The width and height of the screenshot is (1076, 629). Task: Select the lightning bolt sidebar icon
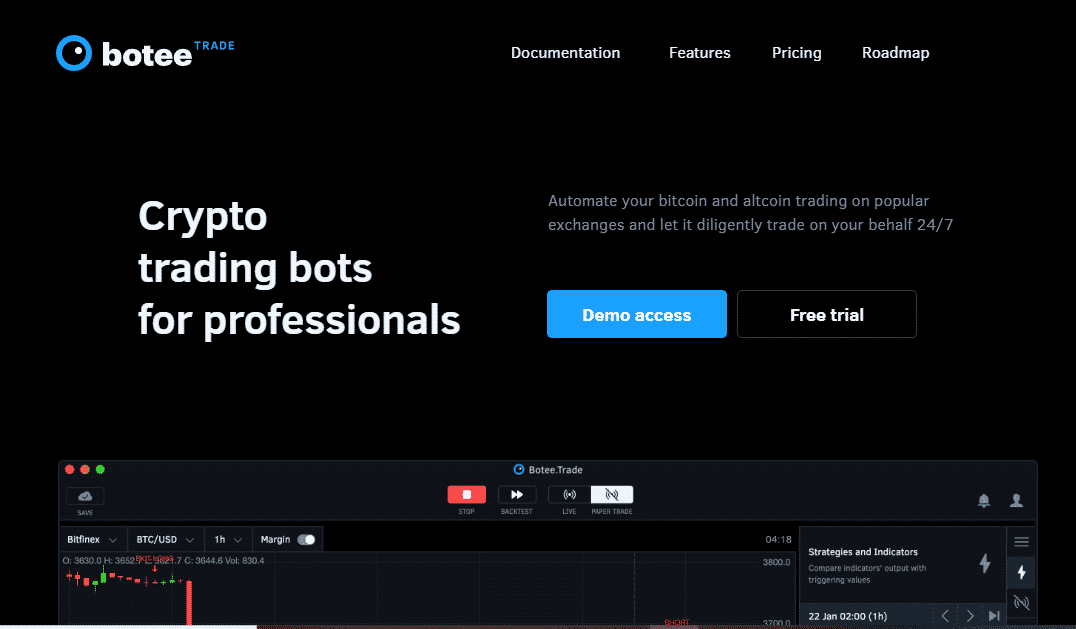(1021, 572)
